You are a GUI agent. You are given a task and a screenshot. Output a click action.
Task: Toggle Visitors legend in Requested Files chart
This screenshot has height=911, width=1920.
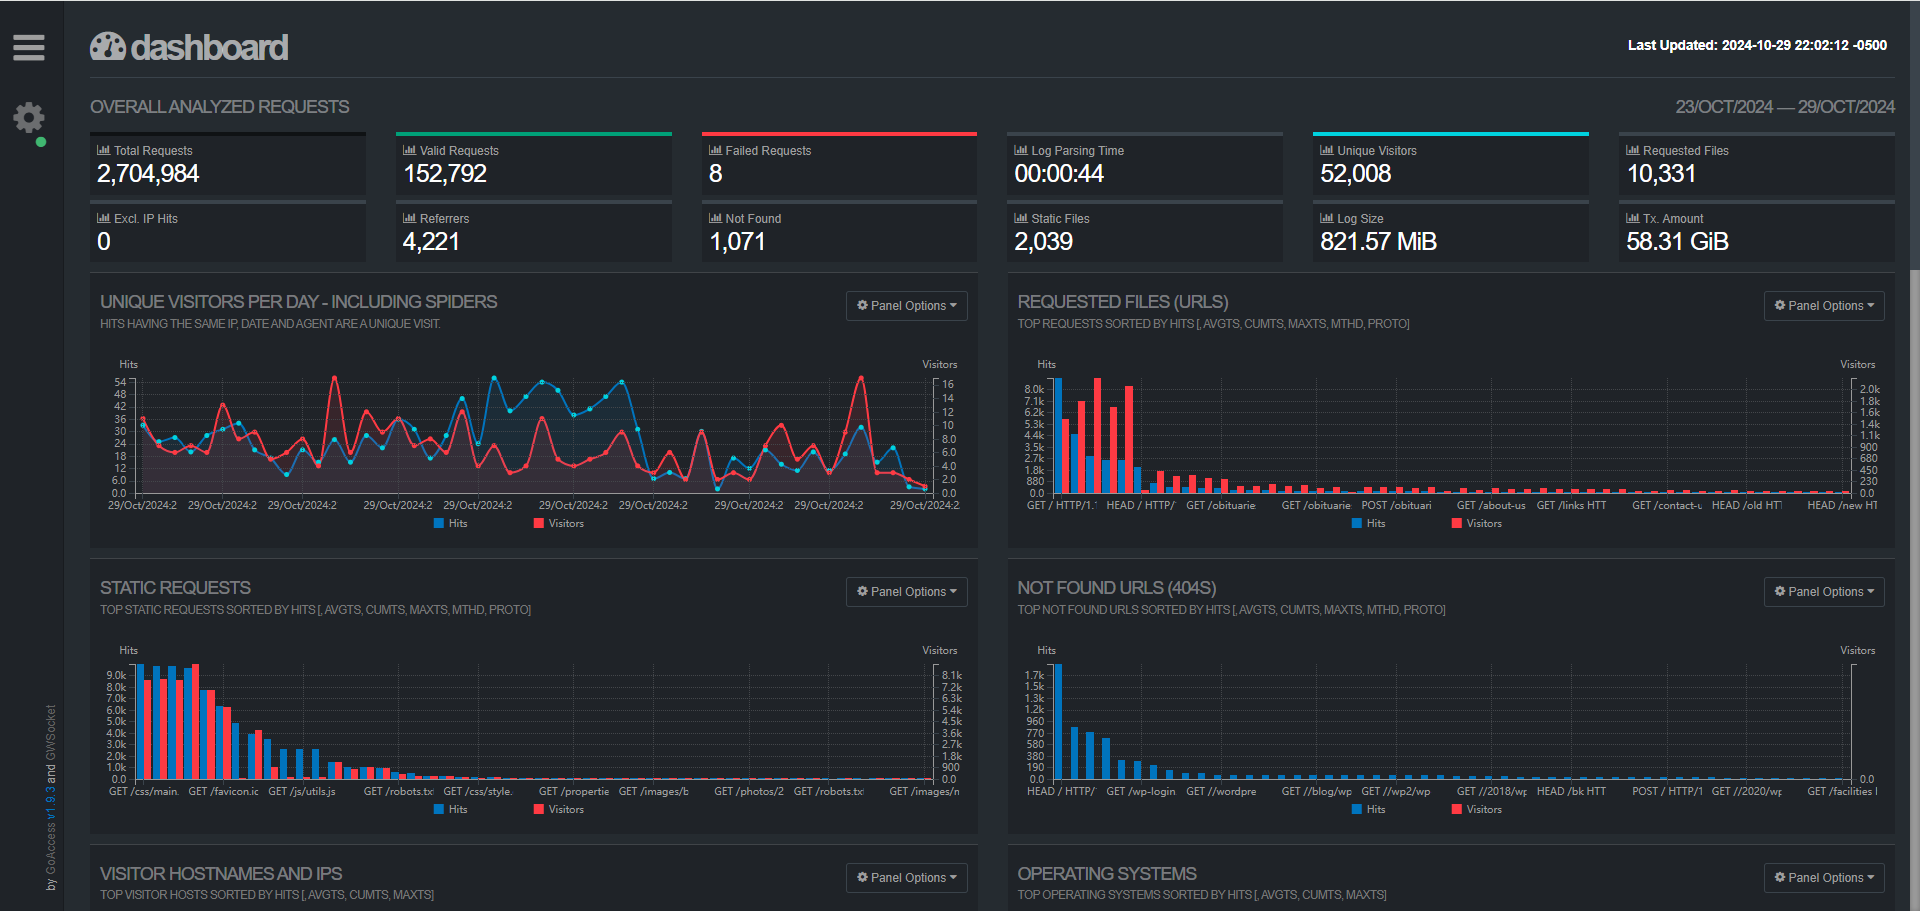point(1477,523)
